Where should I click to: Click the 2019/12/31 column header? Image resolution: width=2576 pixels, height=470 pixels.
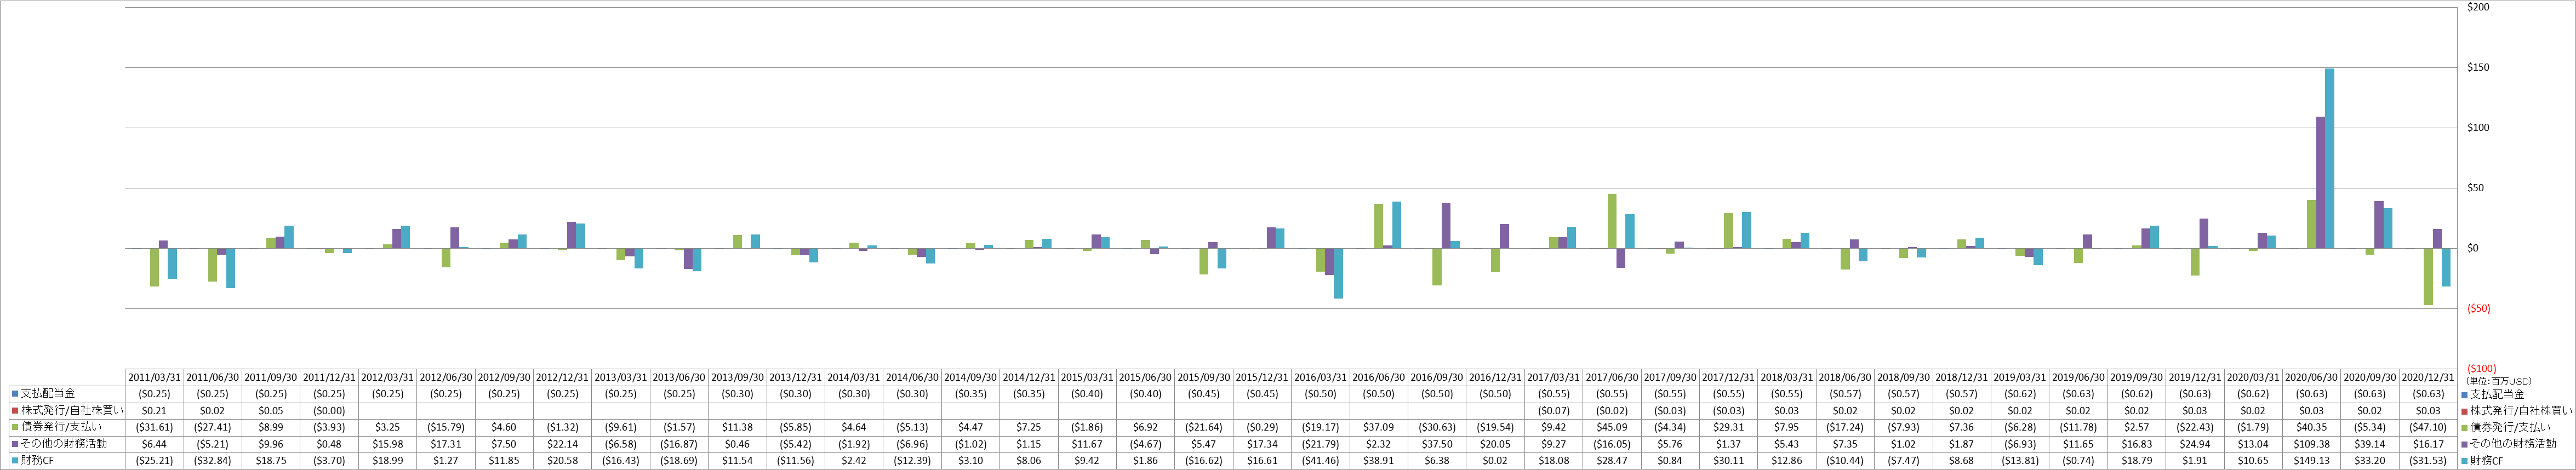[x=2195, y=378]
